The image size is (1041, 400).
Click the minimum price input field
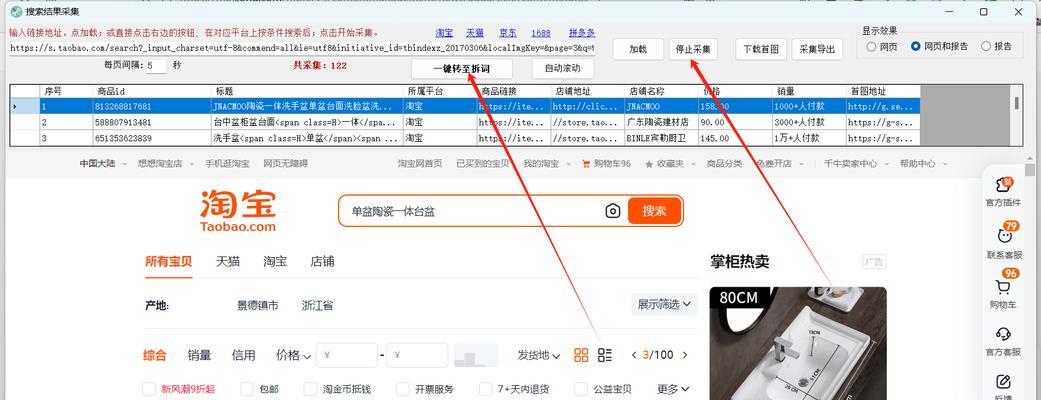pyautogui.click(x=347, y=355)
